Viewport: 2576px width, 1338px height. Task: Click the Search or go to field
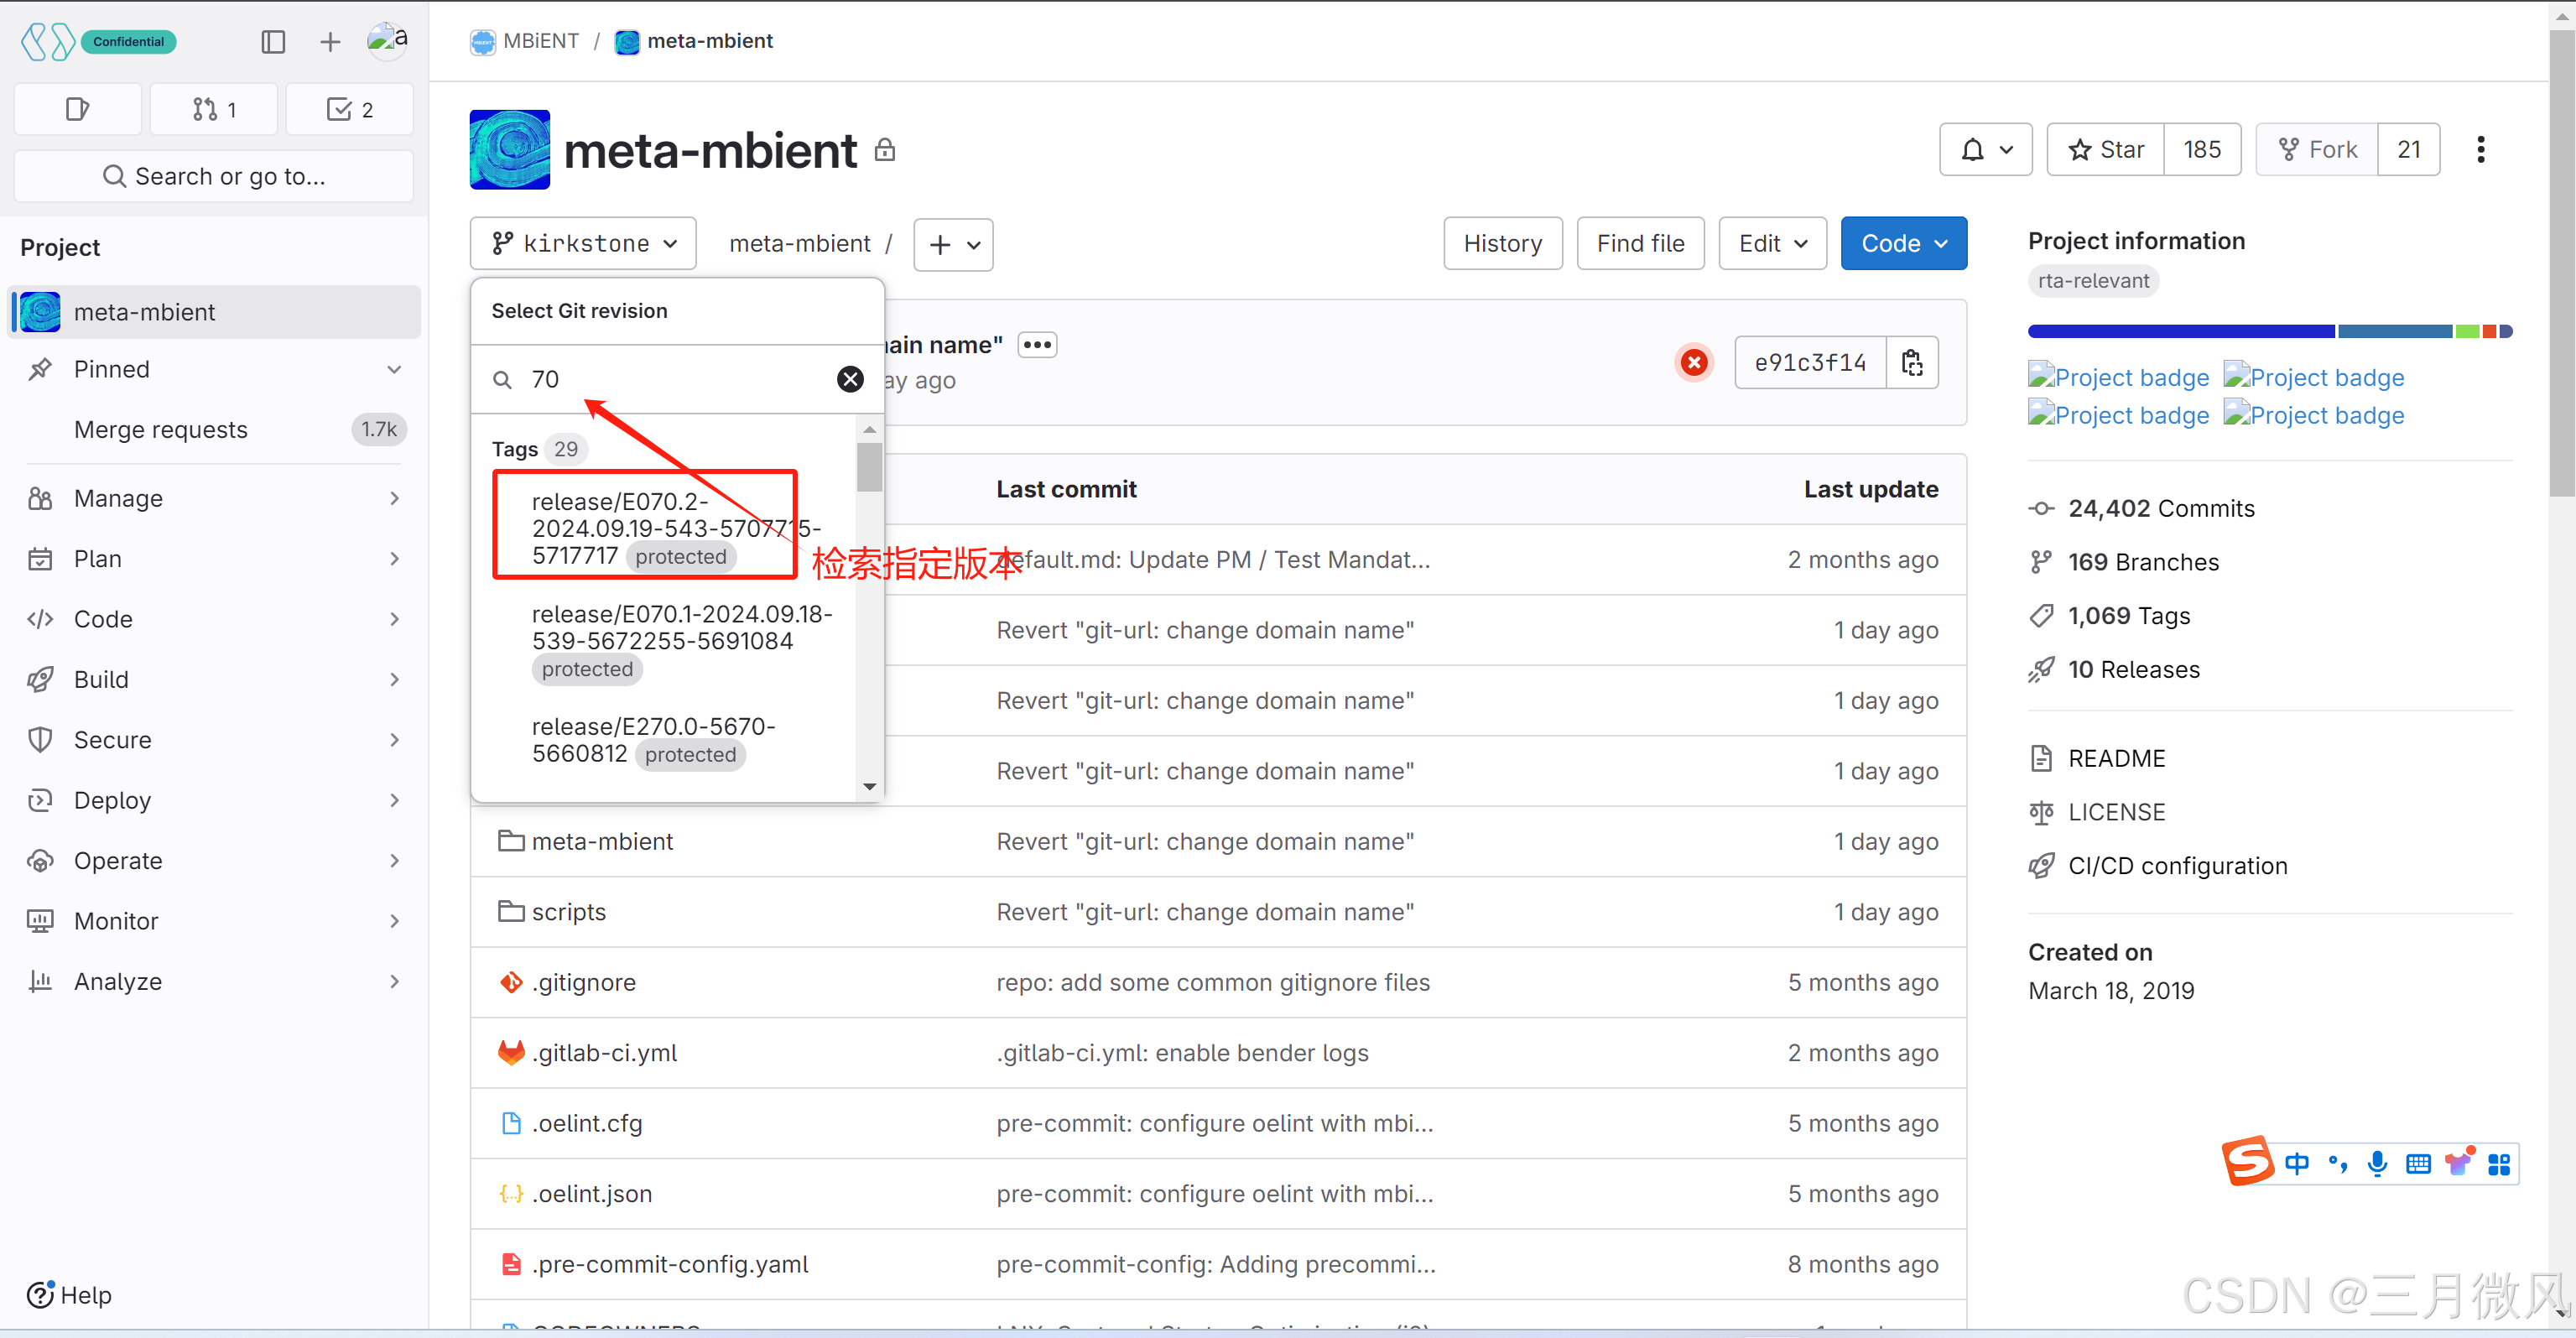214,176
